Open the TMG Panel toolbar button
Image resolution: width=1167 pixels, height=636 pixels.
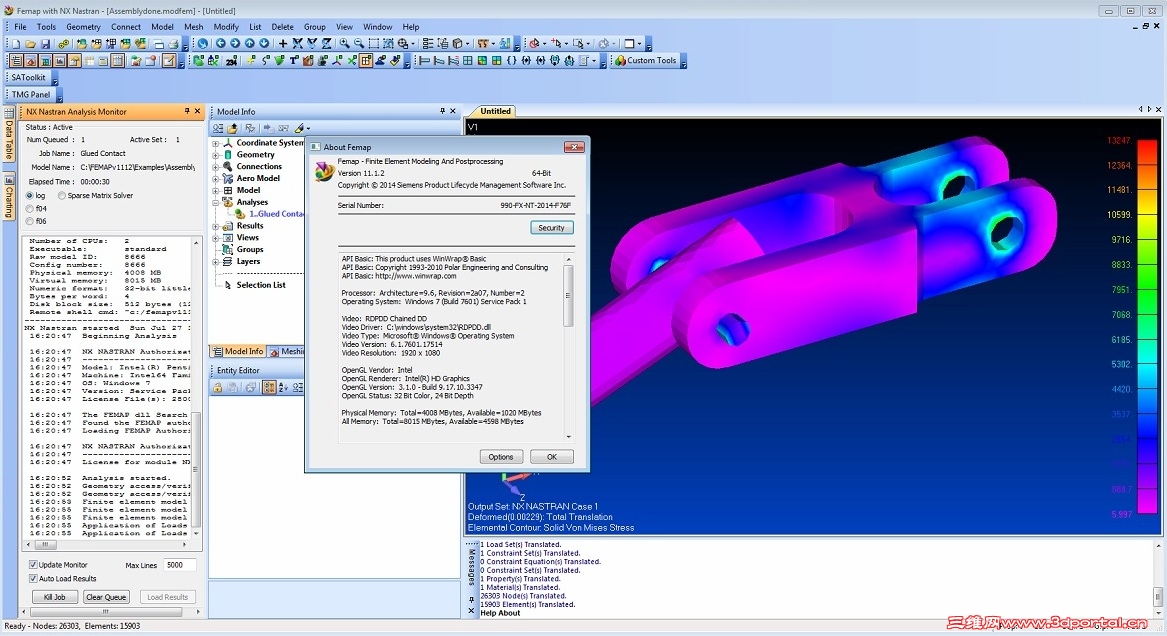coord(31,94)
